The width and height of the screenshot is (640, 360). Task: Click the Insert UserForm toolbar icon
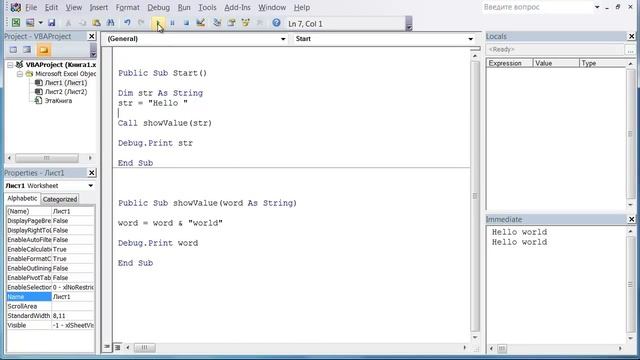click(x=30, y=23)
